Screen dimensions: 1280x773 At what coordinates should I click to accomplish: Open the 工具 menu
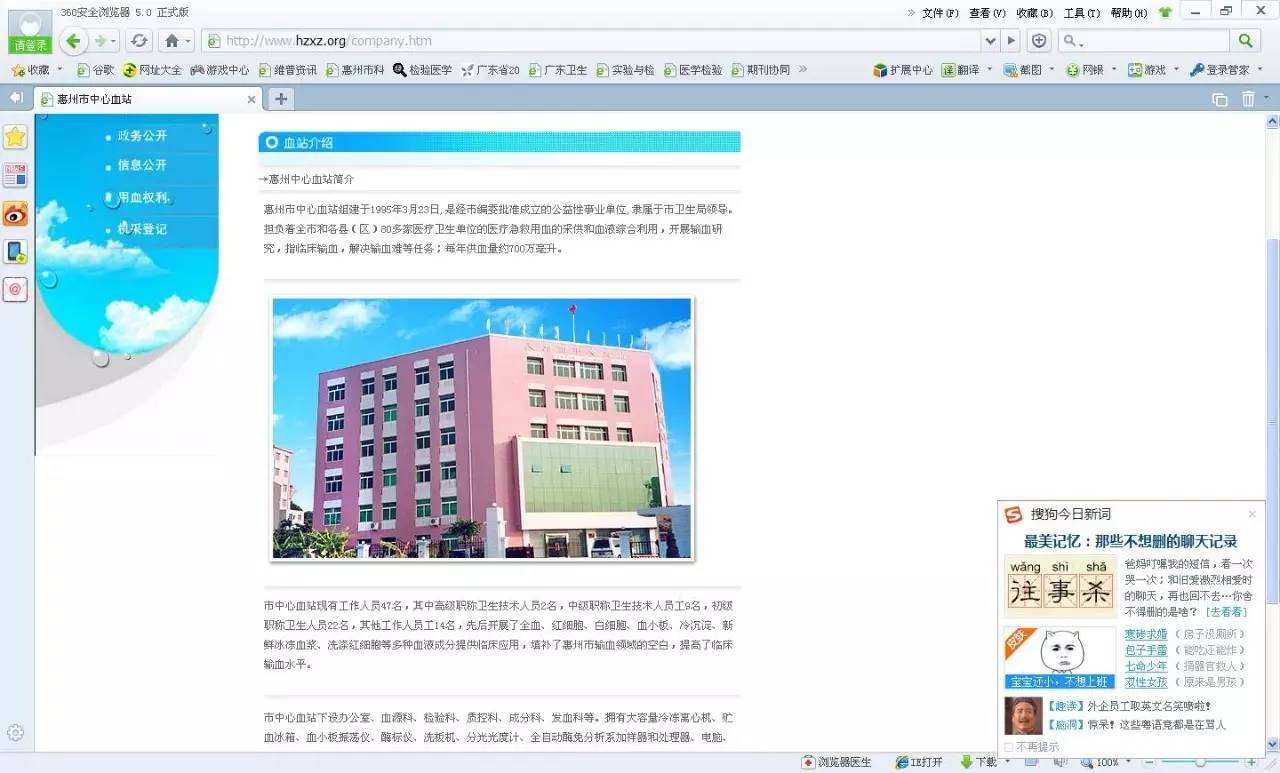point(1078,11)
